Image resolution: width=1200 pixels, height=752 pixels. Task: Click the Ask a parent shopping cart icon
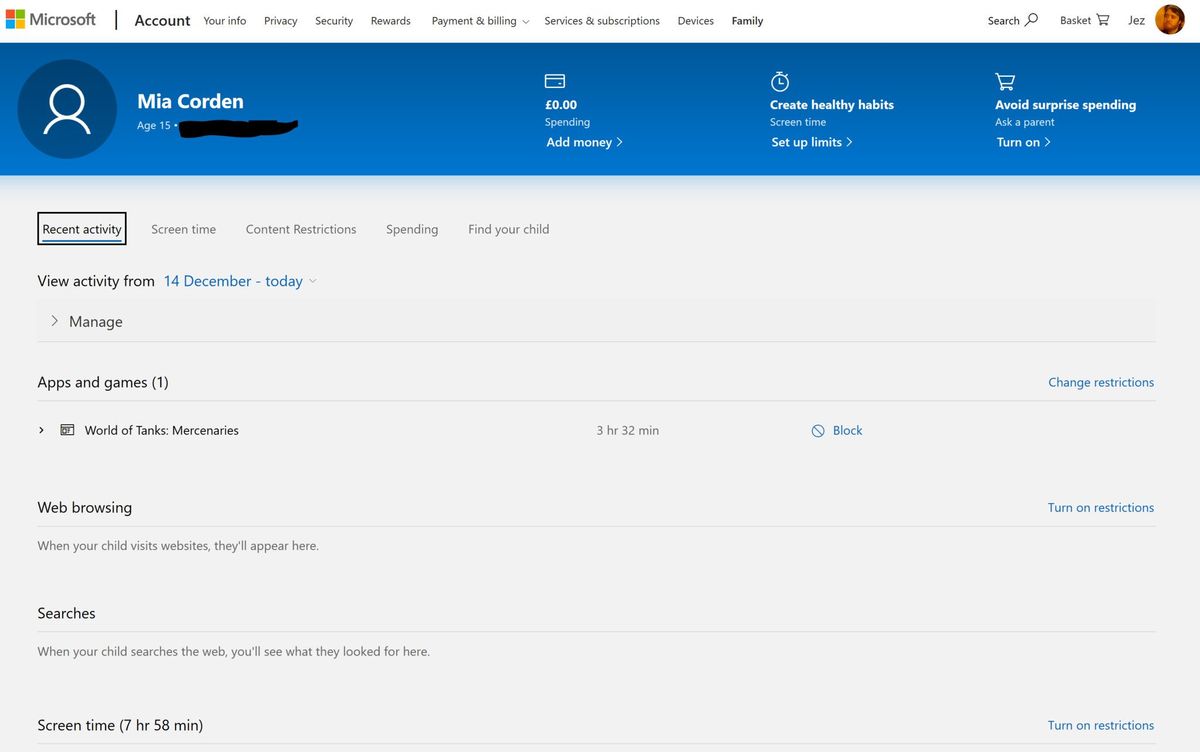coord(1004,80)
